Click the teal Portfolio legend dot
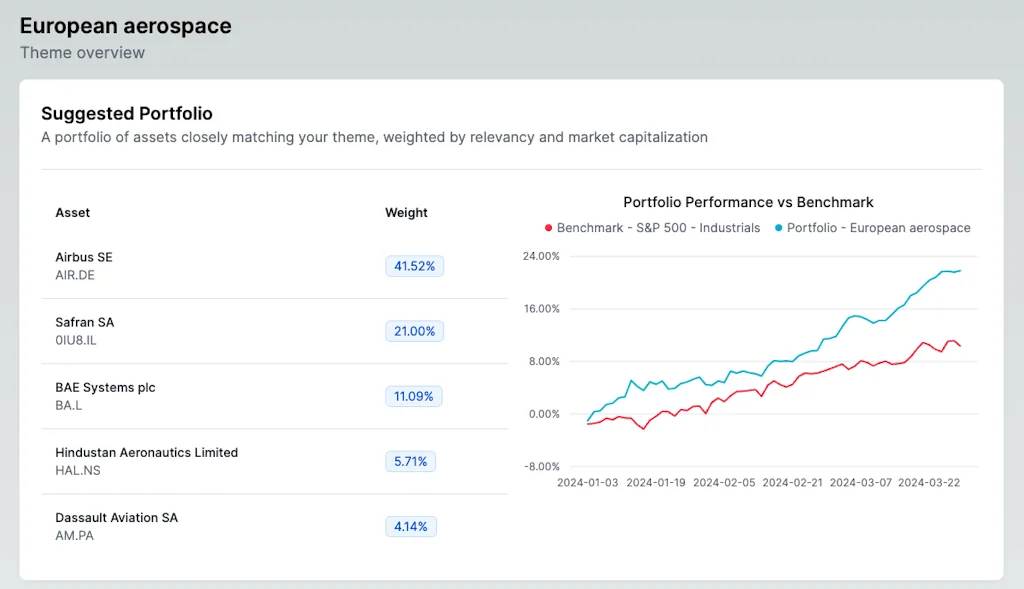The image size is (1024, 589). click(779, 228)
